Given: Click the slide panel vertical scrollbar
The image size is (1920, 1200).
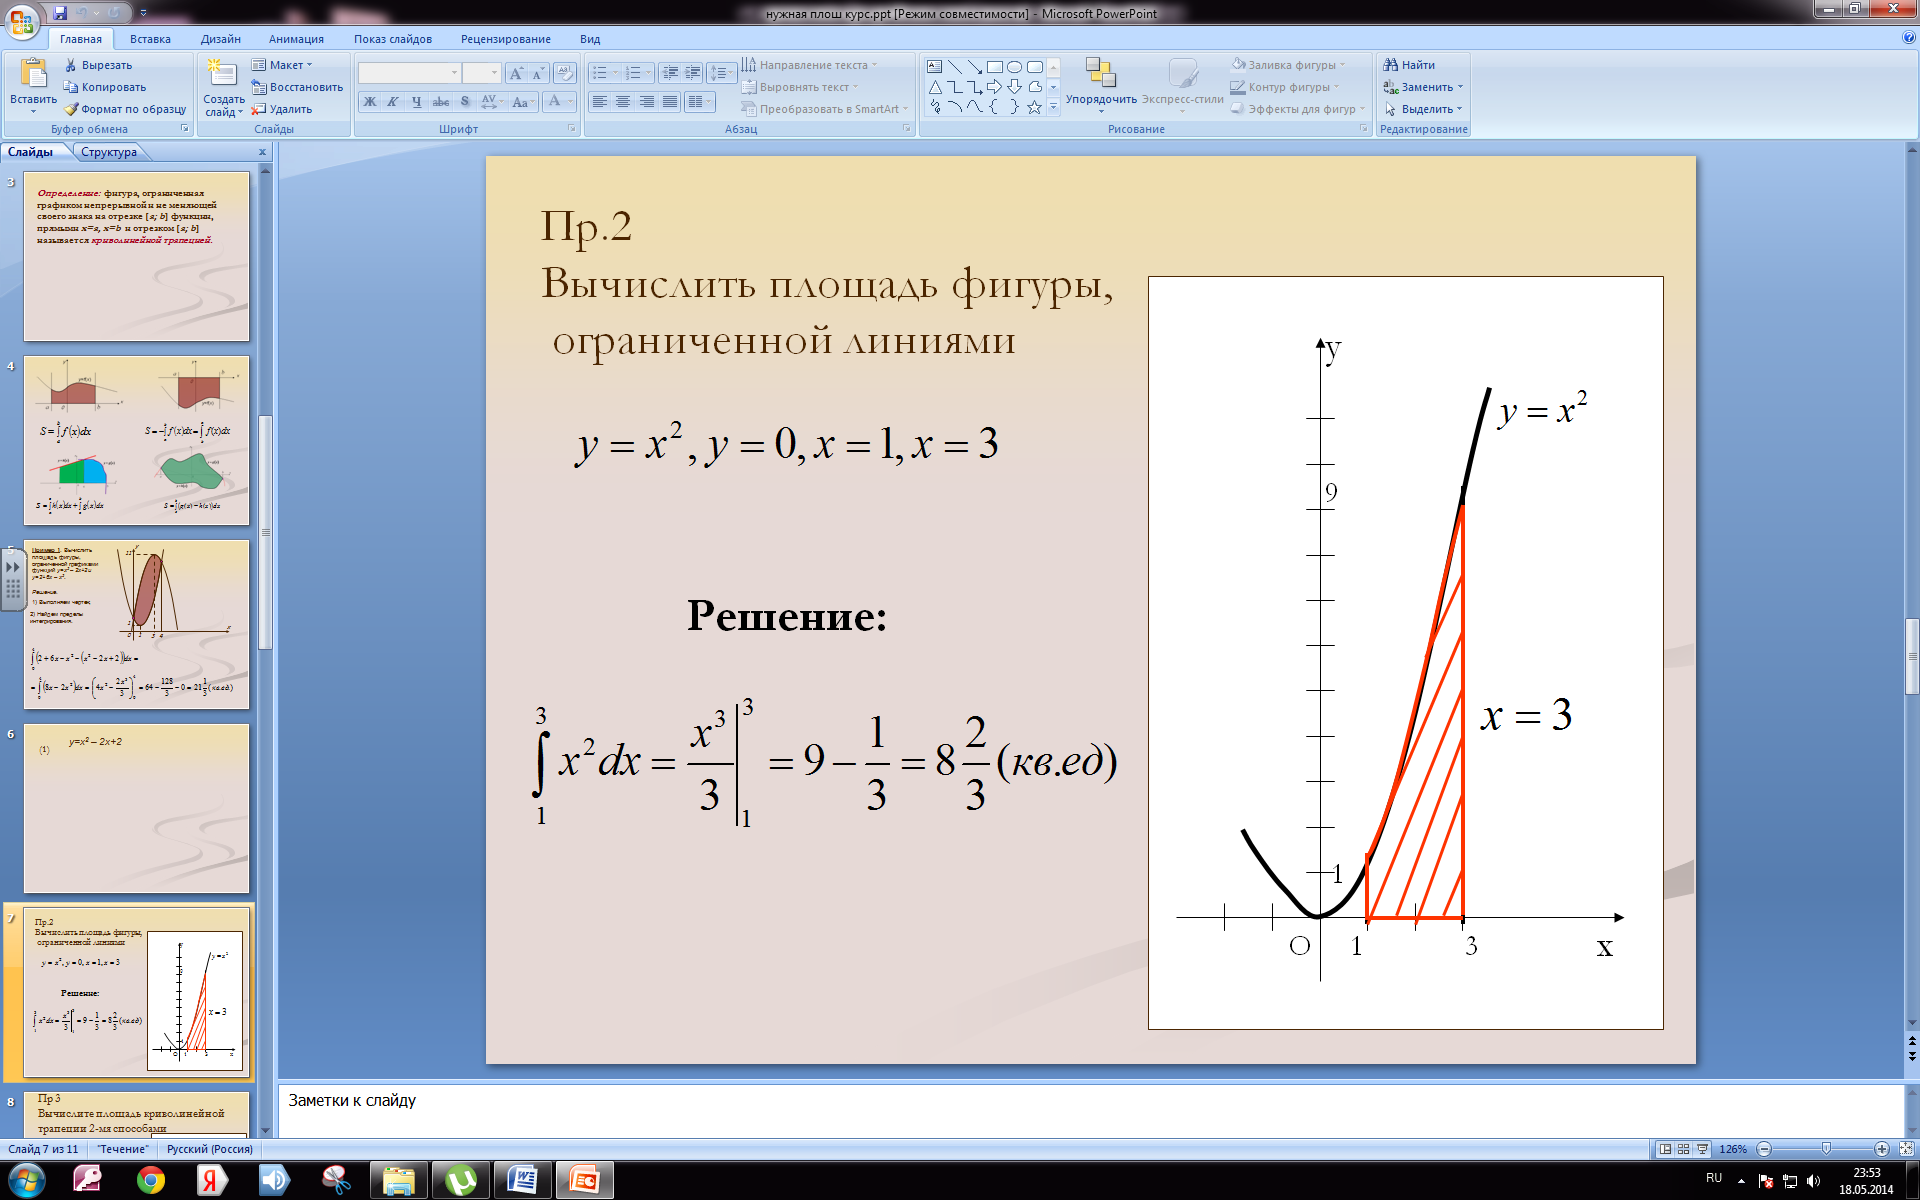Looking at the screenshot, I should [265, 532].
